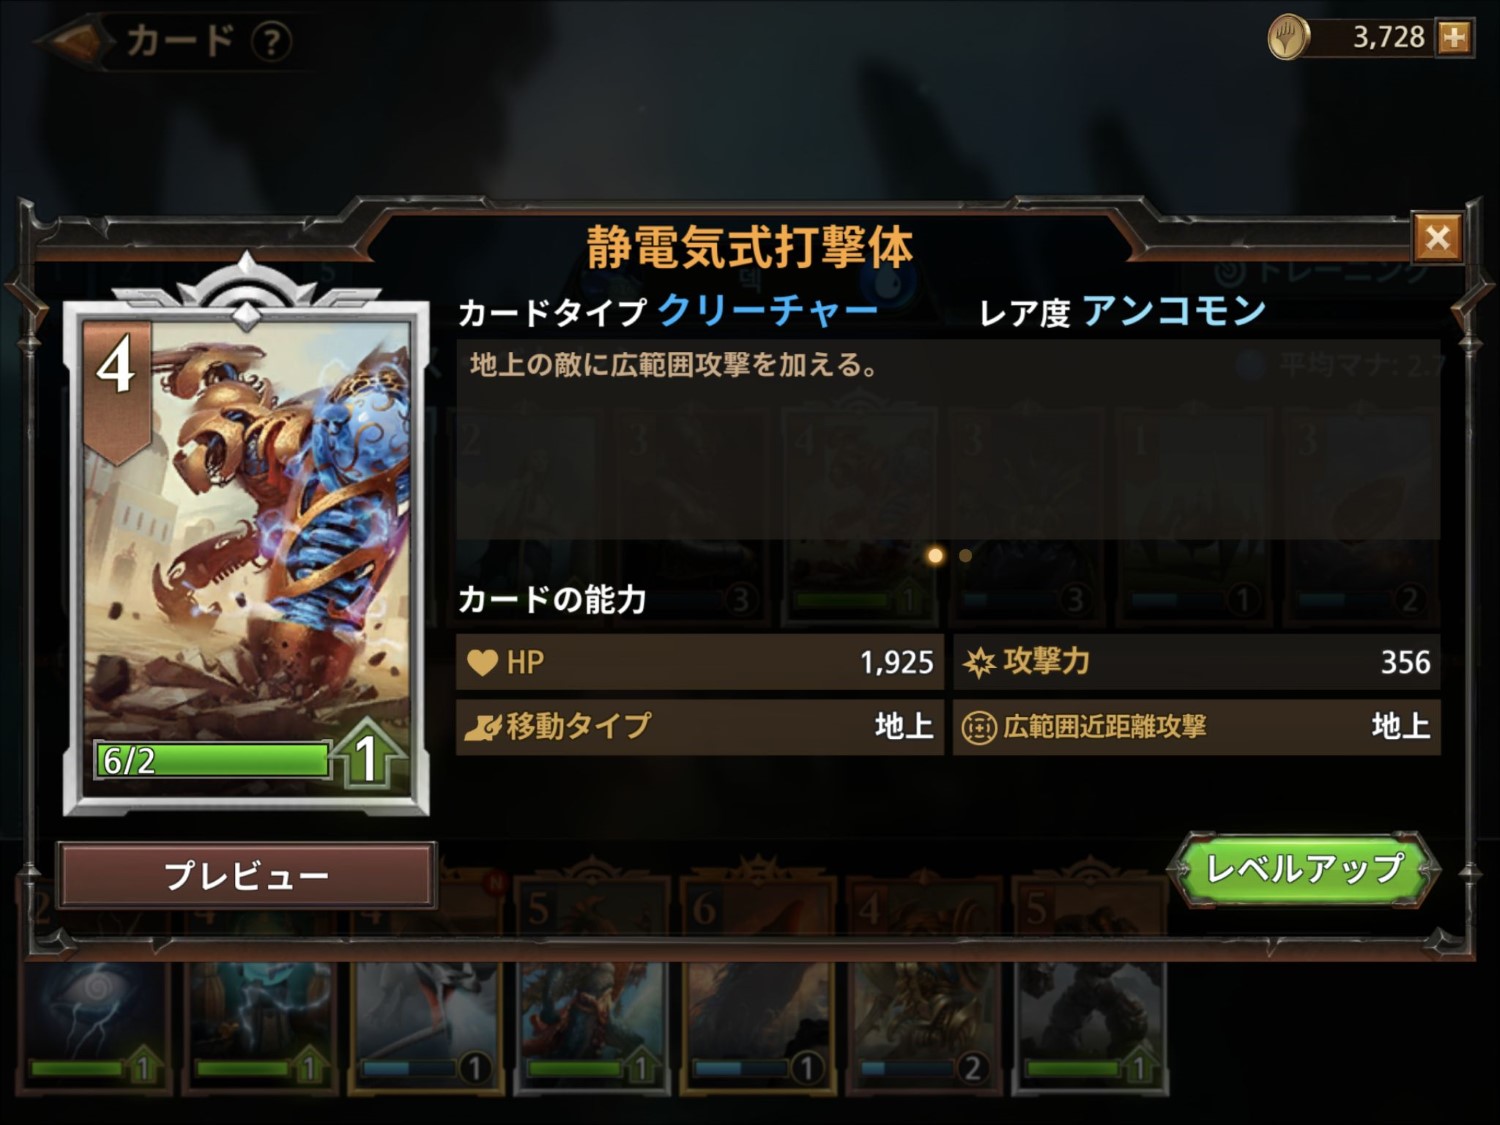Screen dimensions: 1500x1125
Task: Tap the 移動タイプ winged boot icon
Action: tap(482, 727)
